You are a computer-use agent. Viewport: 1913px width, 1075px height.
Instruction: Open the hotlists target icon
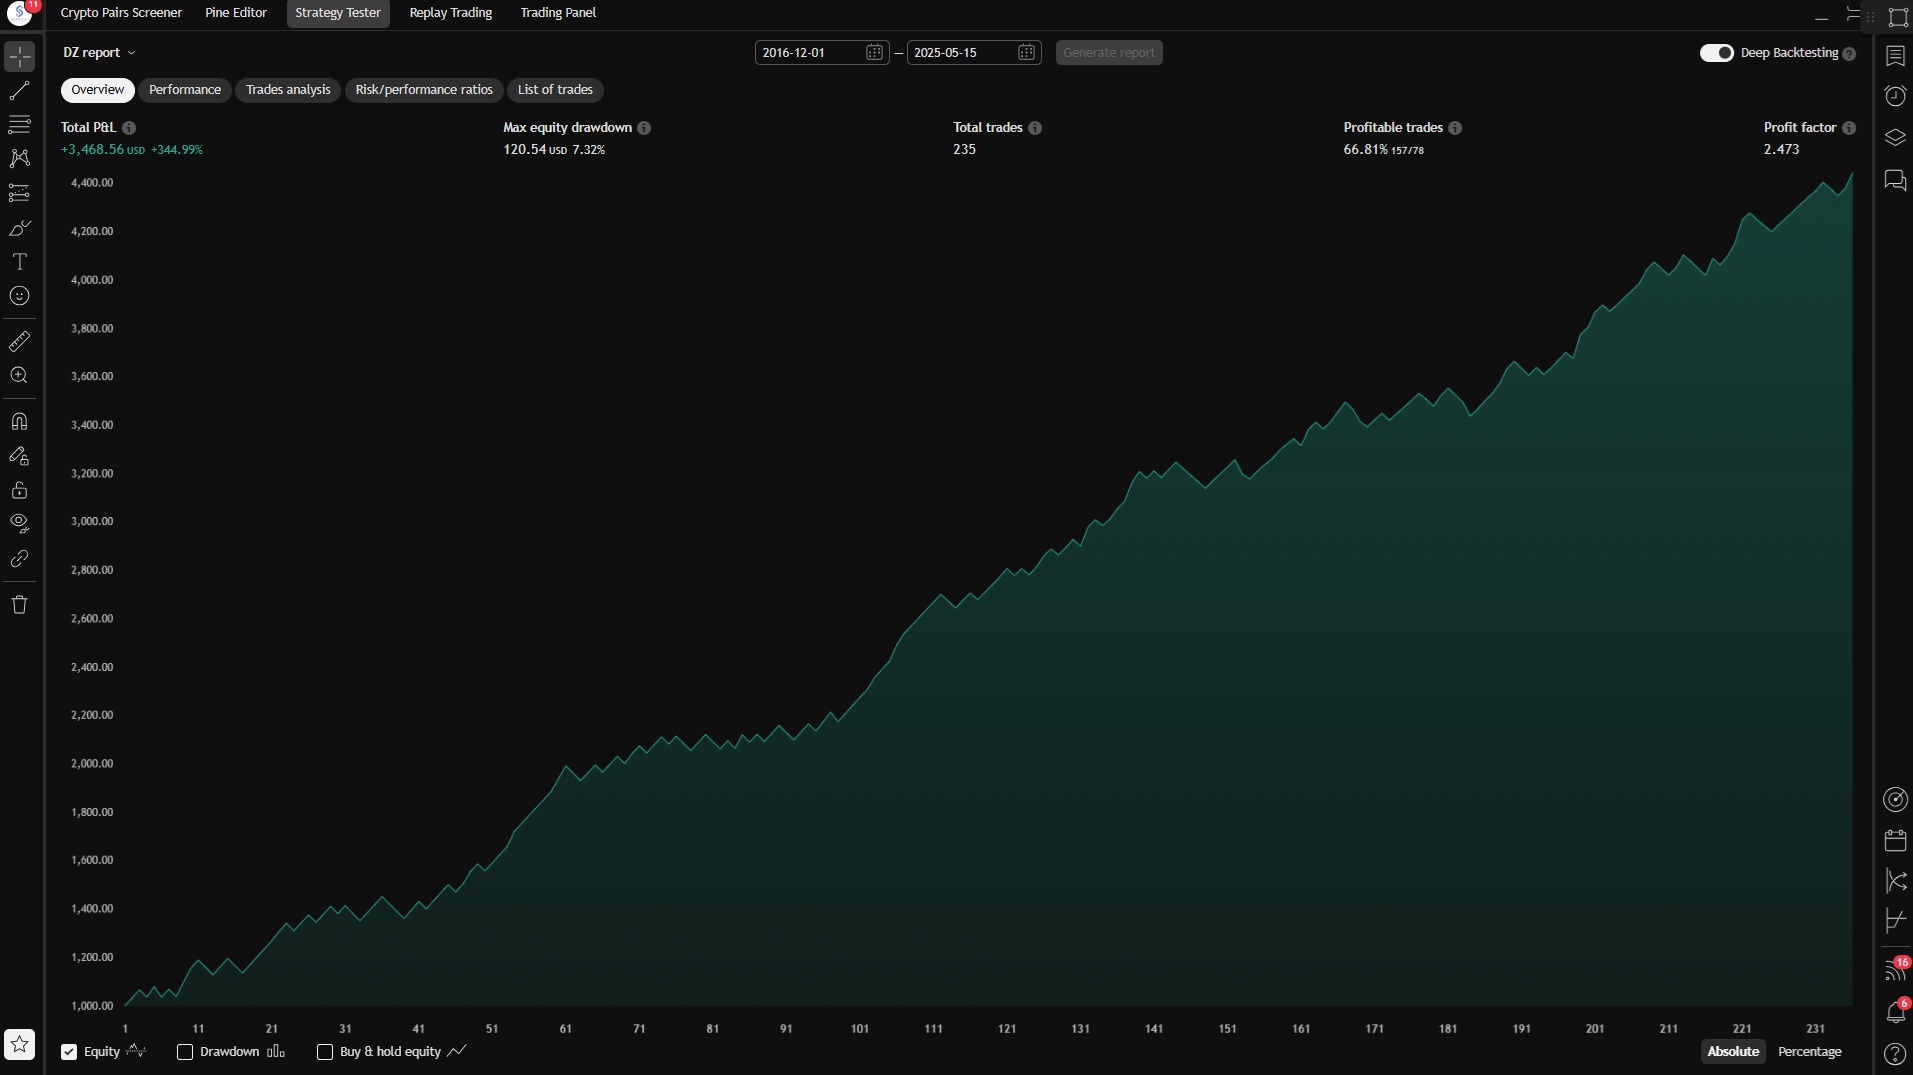[1895, 799]
